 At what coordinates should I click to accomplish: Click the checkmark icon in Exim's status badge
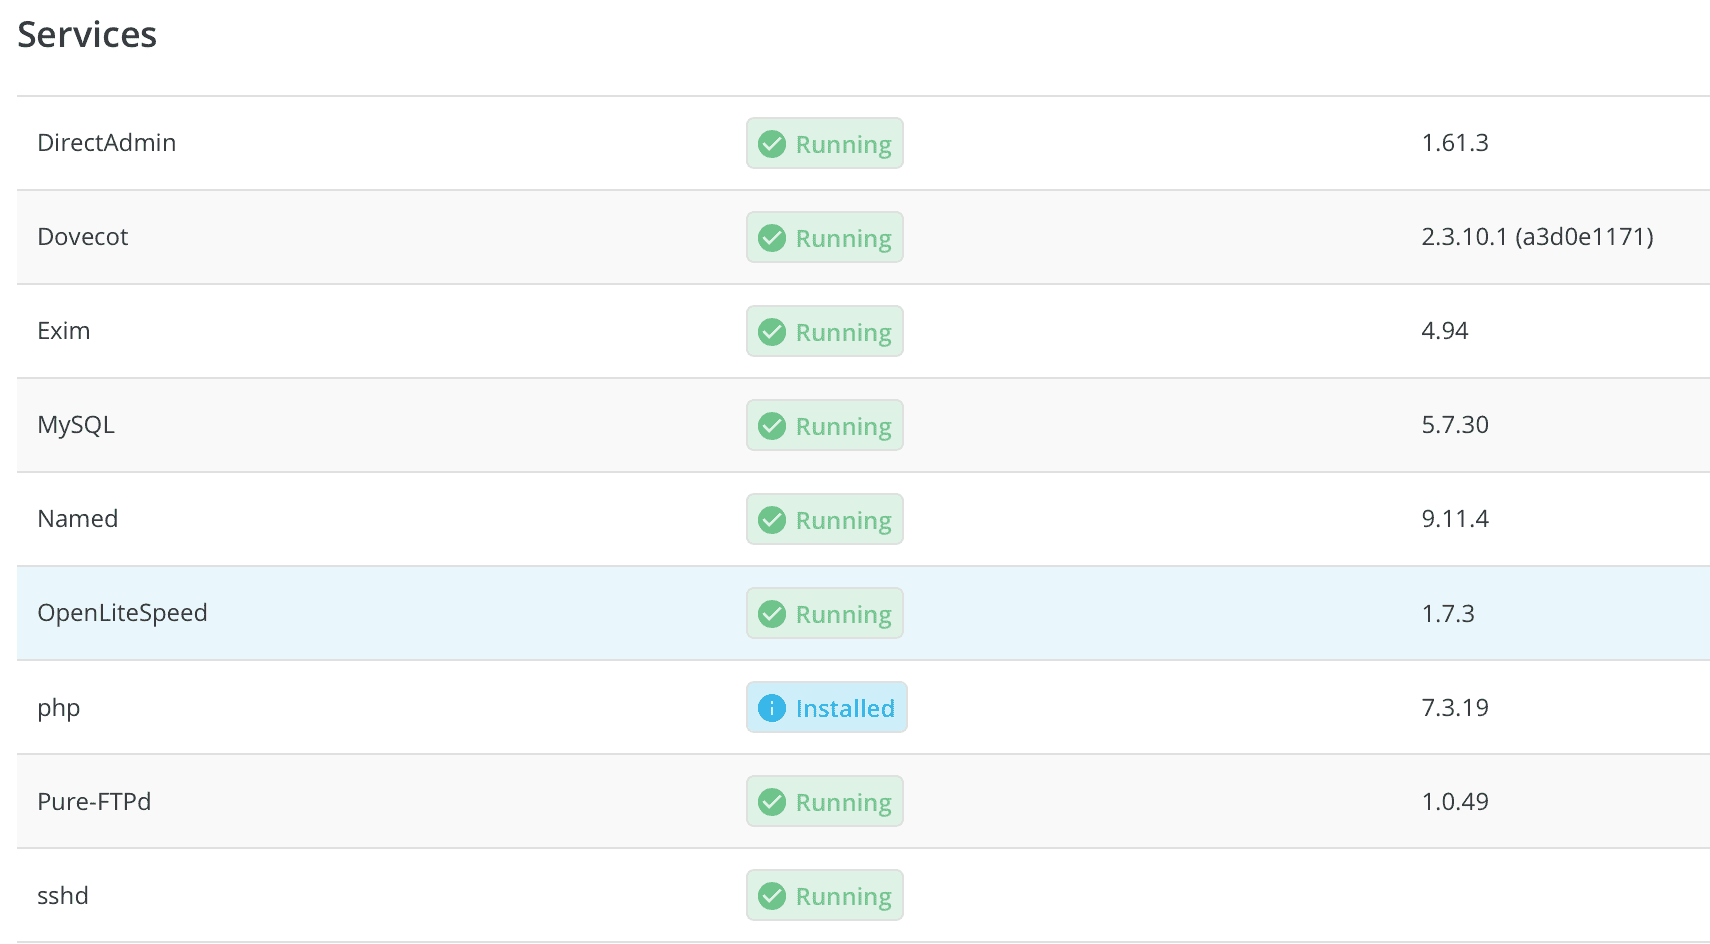(771, 331)
